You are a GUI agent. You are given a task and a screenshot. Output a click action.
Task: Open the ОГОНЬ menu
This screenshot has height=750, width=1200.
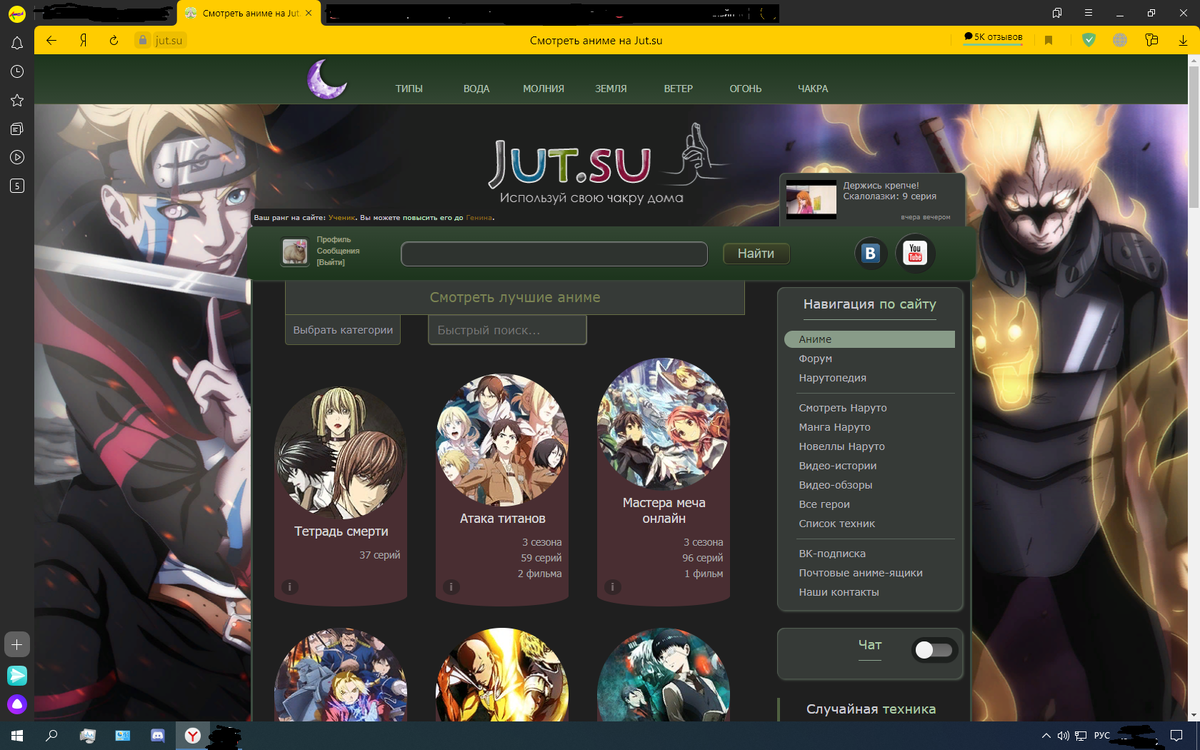(745, 89)
